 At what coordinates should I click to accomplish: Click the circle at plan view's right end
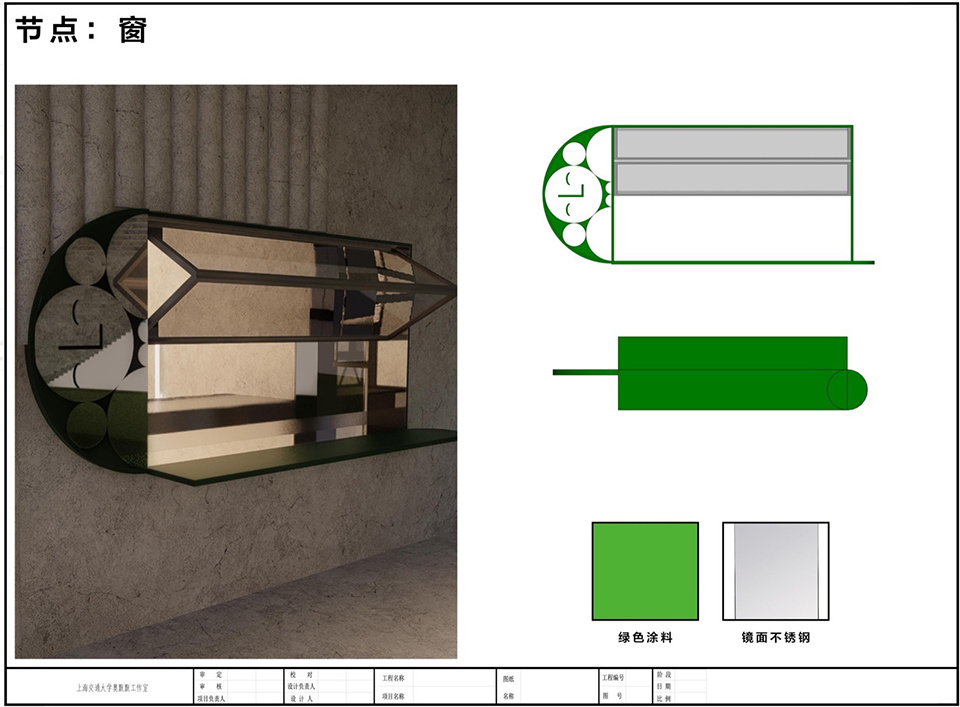click(848, 389)
